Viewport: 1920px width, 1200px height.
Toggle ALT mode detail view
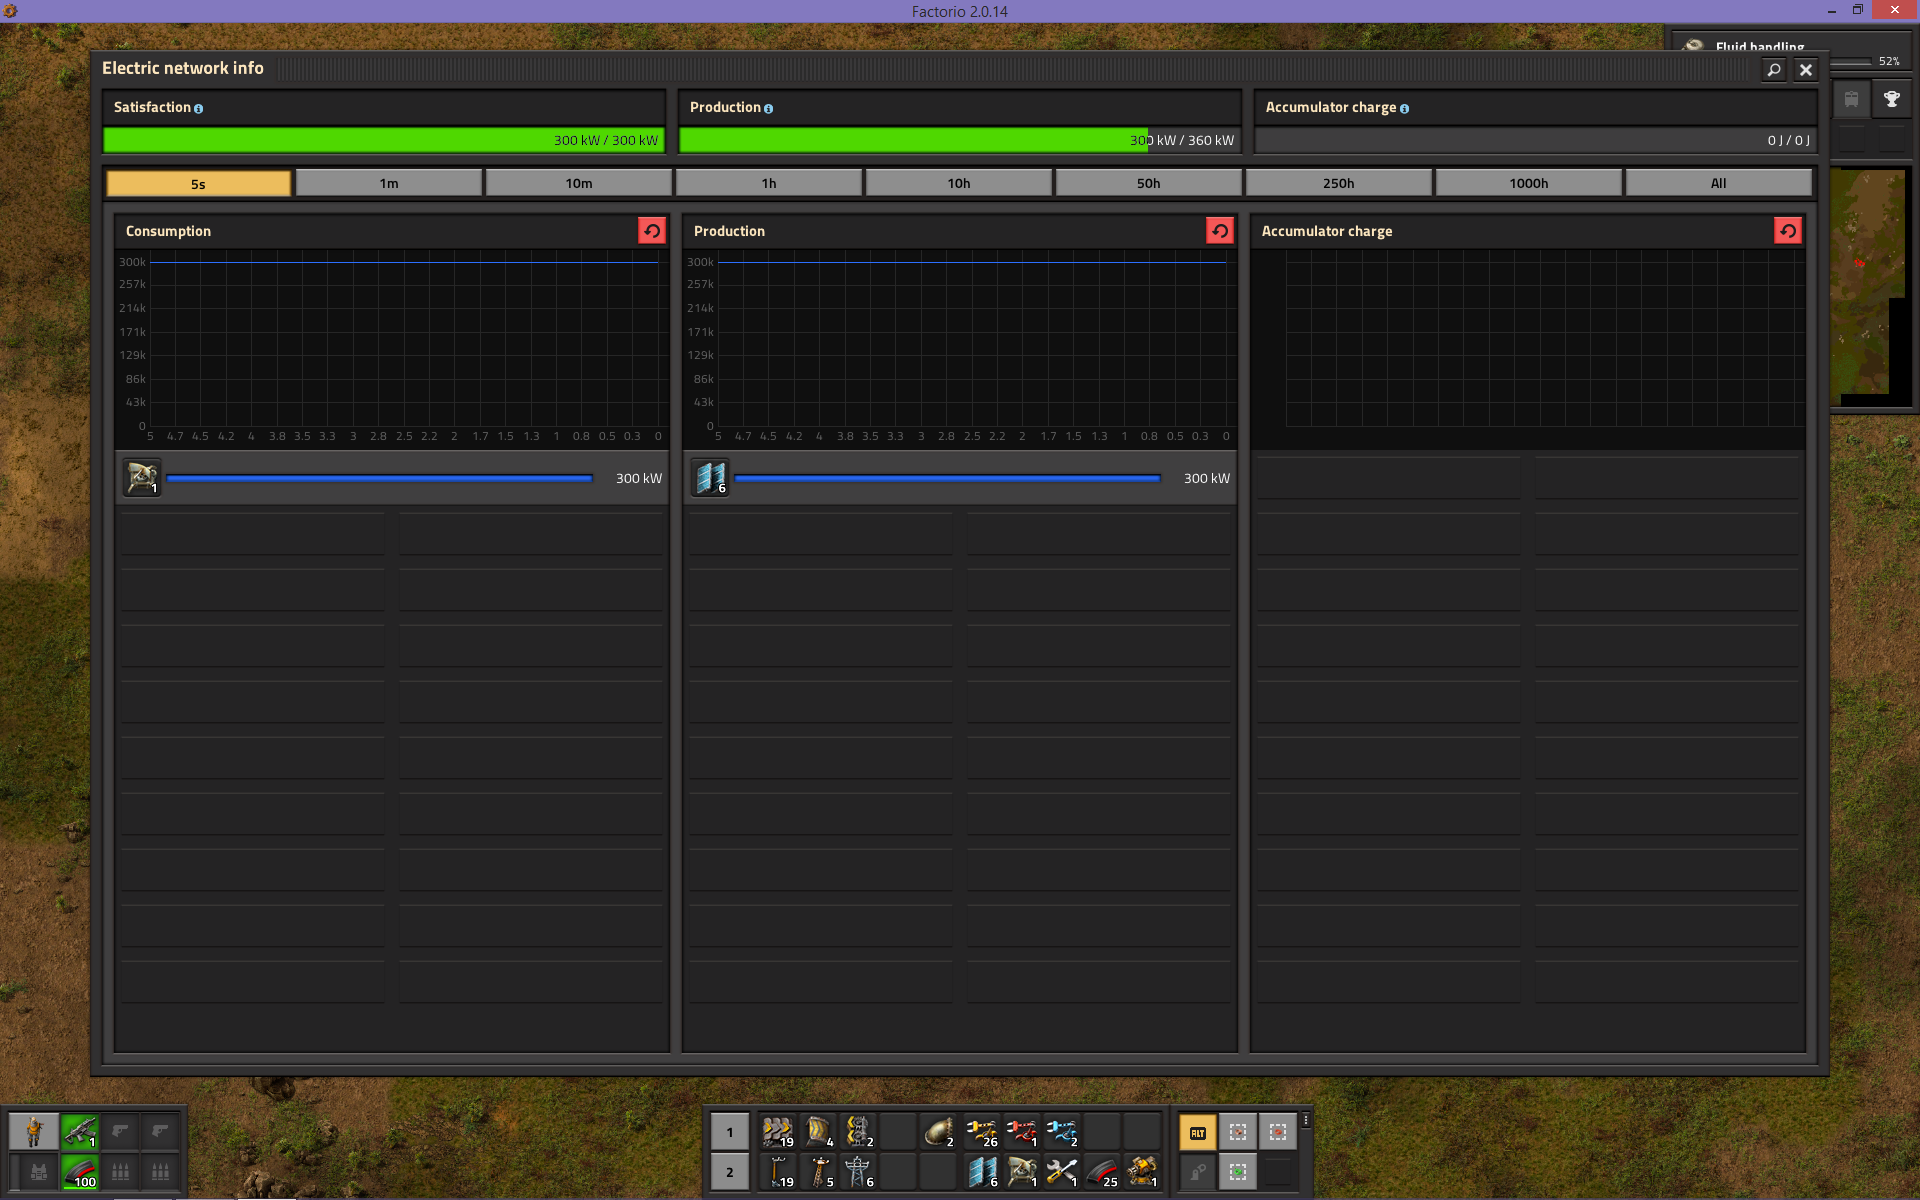1198,1133
